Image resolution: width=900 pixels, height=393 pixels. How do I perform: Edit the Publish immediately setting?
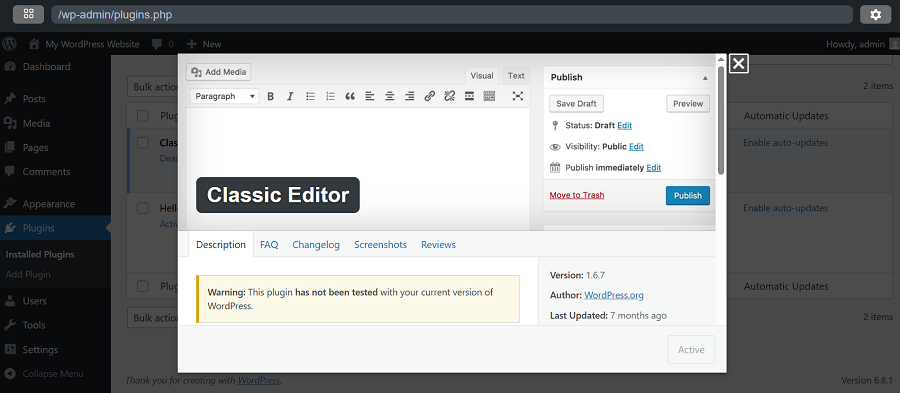click(x=654, y=168)
